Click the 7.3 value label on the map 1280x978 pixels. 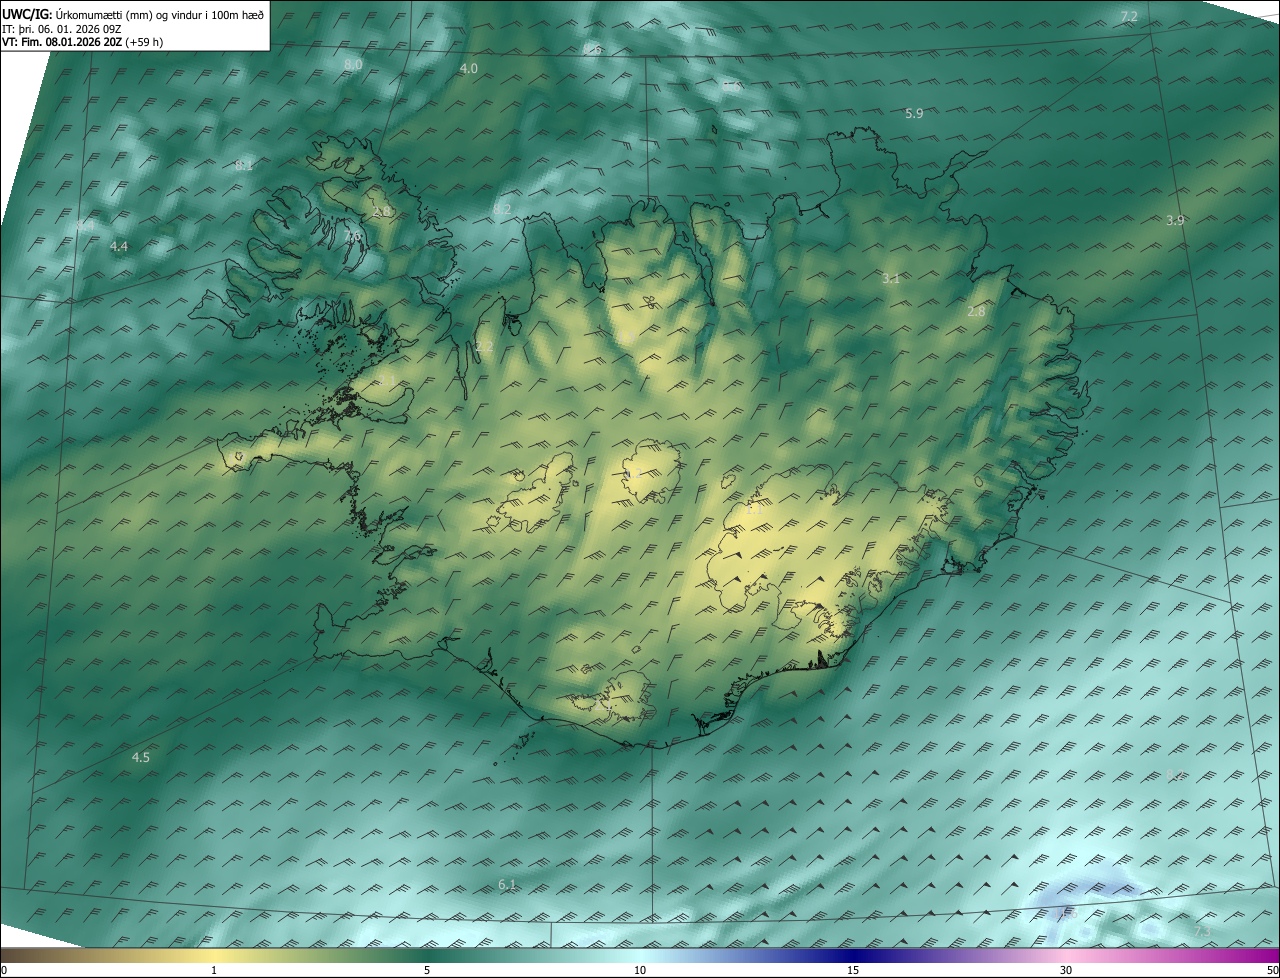(x=1203, y=932)
